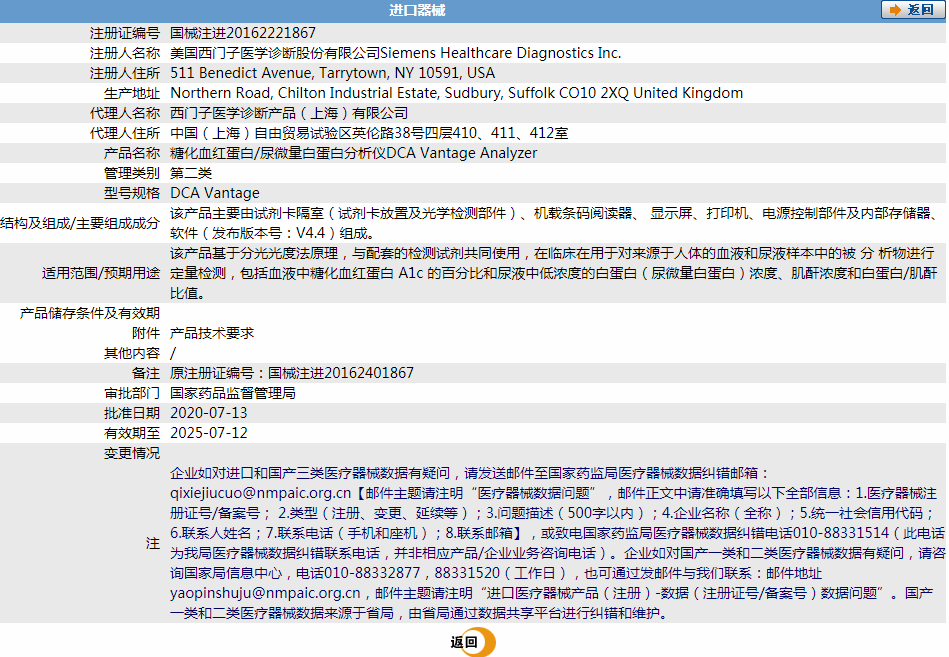Screen dimensions: 949x657
Task: Open the 产品技术要求 attachment link
Action: [x=212, y=333]
